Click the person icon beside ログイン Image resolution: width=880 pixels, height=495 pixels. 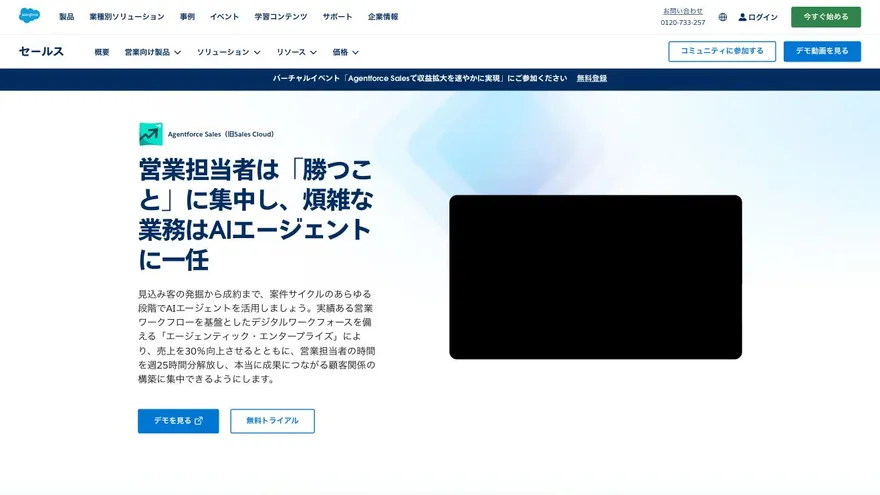click(742, 17)
